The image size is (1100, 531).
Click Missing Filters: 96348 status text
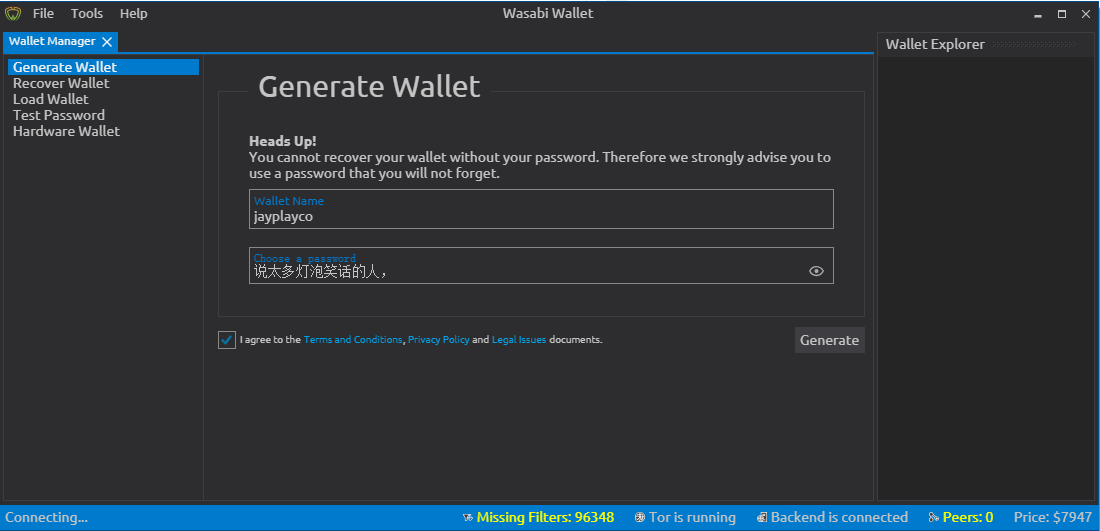tap(545, 518)
